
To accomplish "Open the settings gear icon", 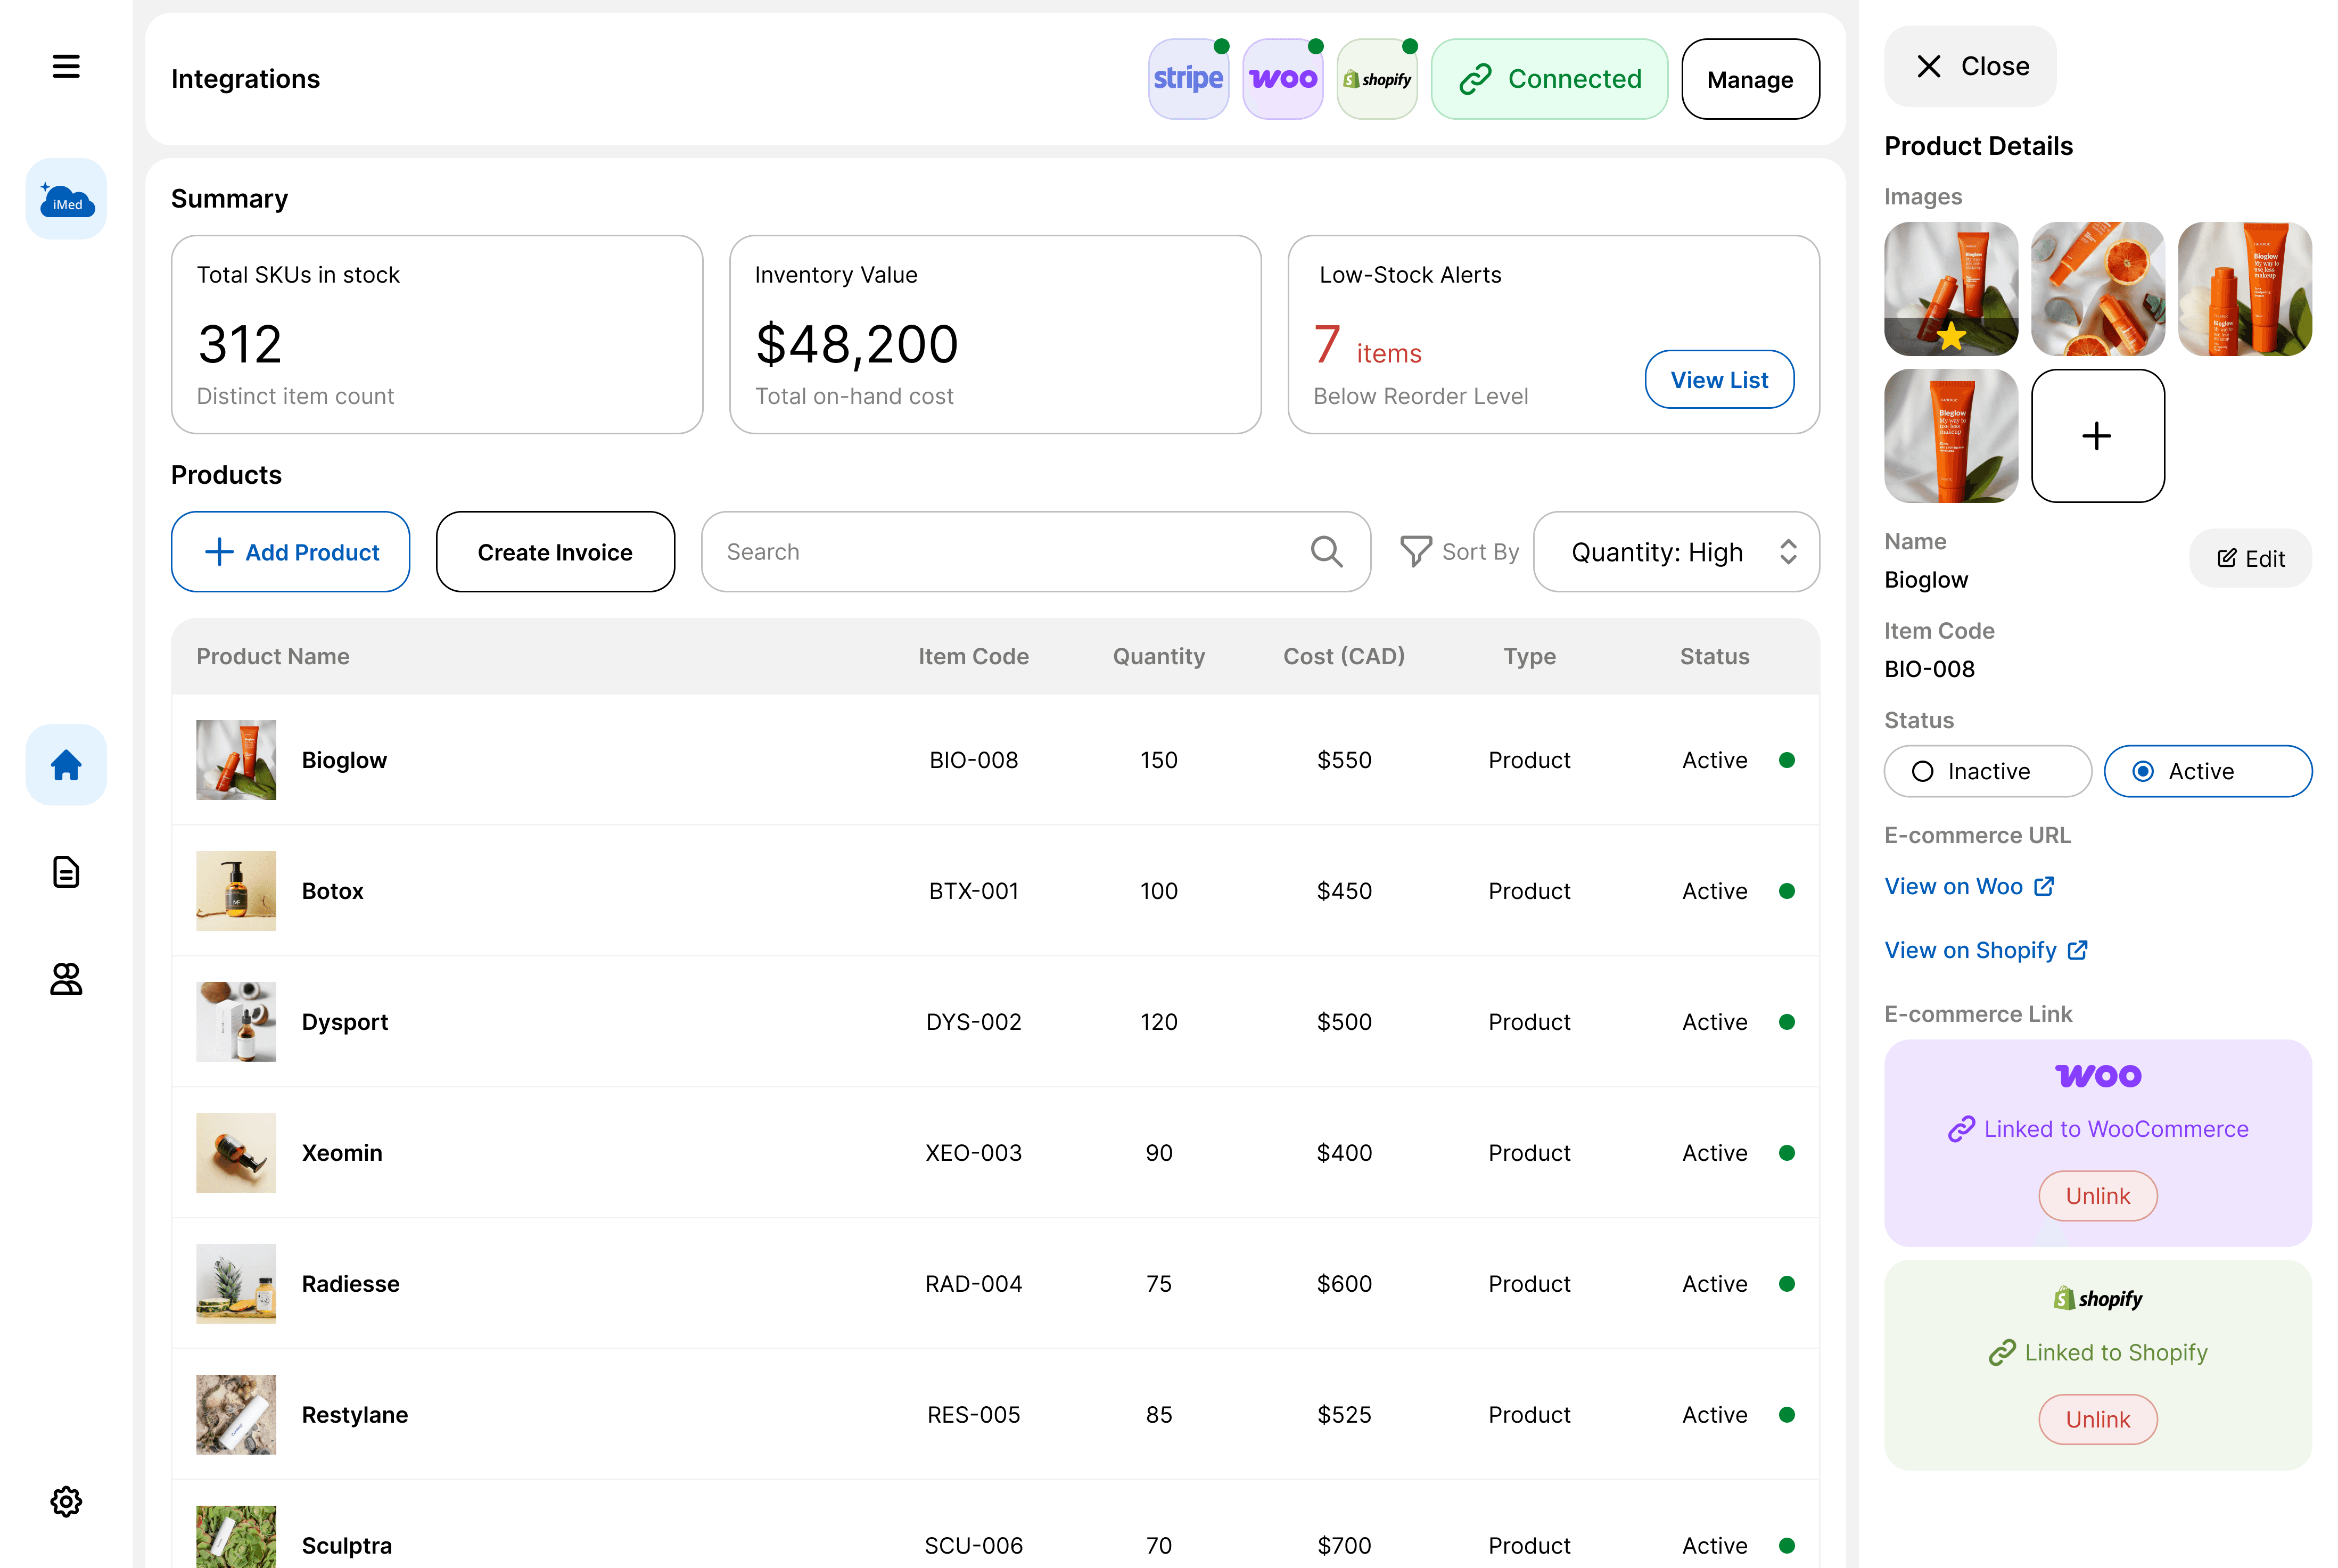I will coord(66,1501).
